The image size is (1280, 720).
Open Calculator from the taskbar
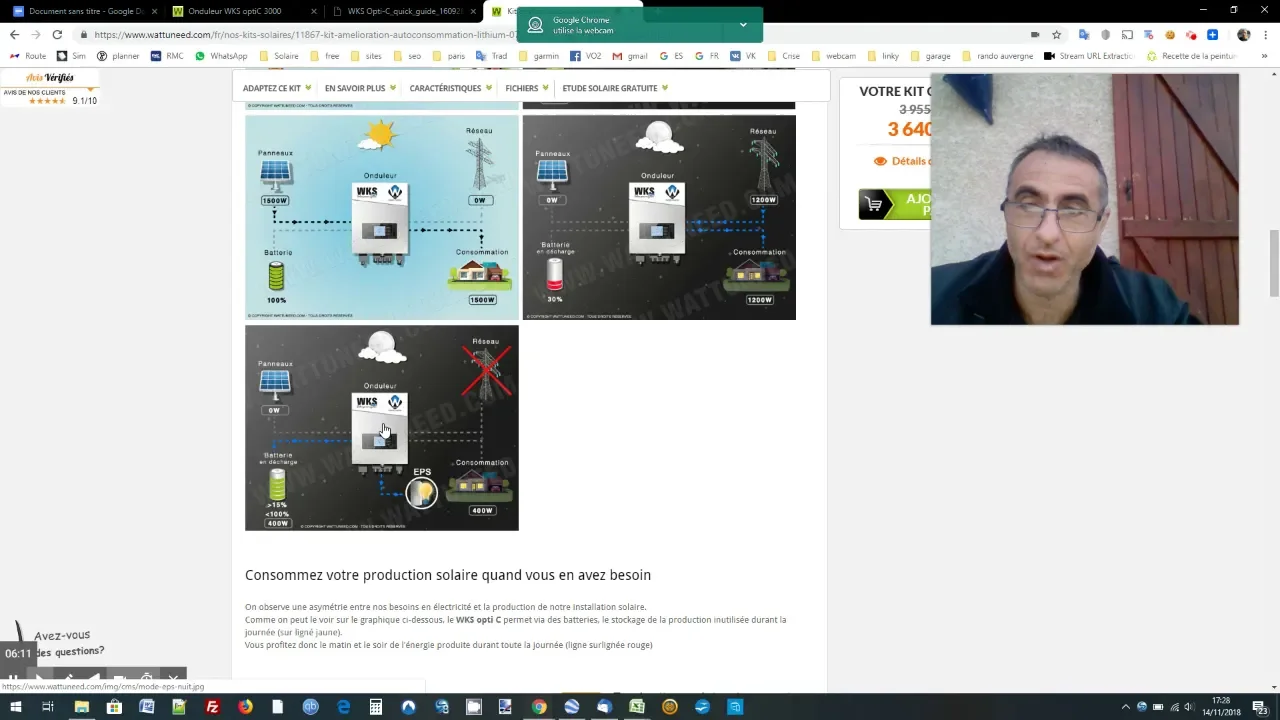click(376, 707)
